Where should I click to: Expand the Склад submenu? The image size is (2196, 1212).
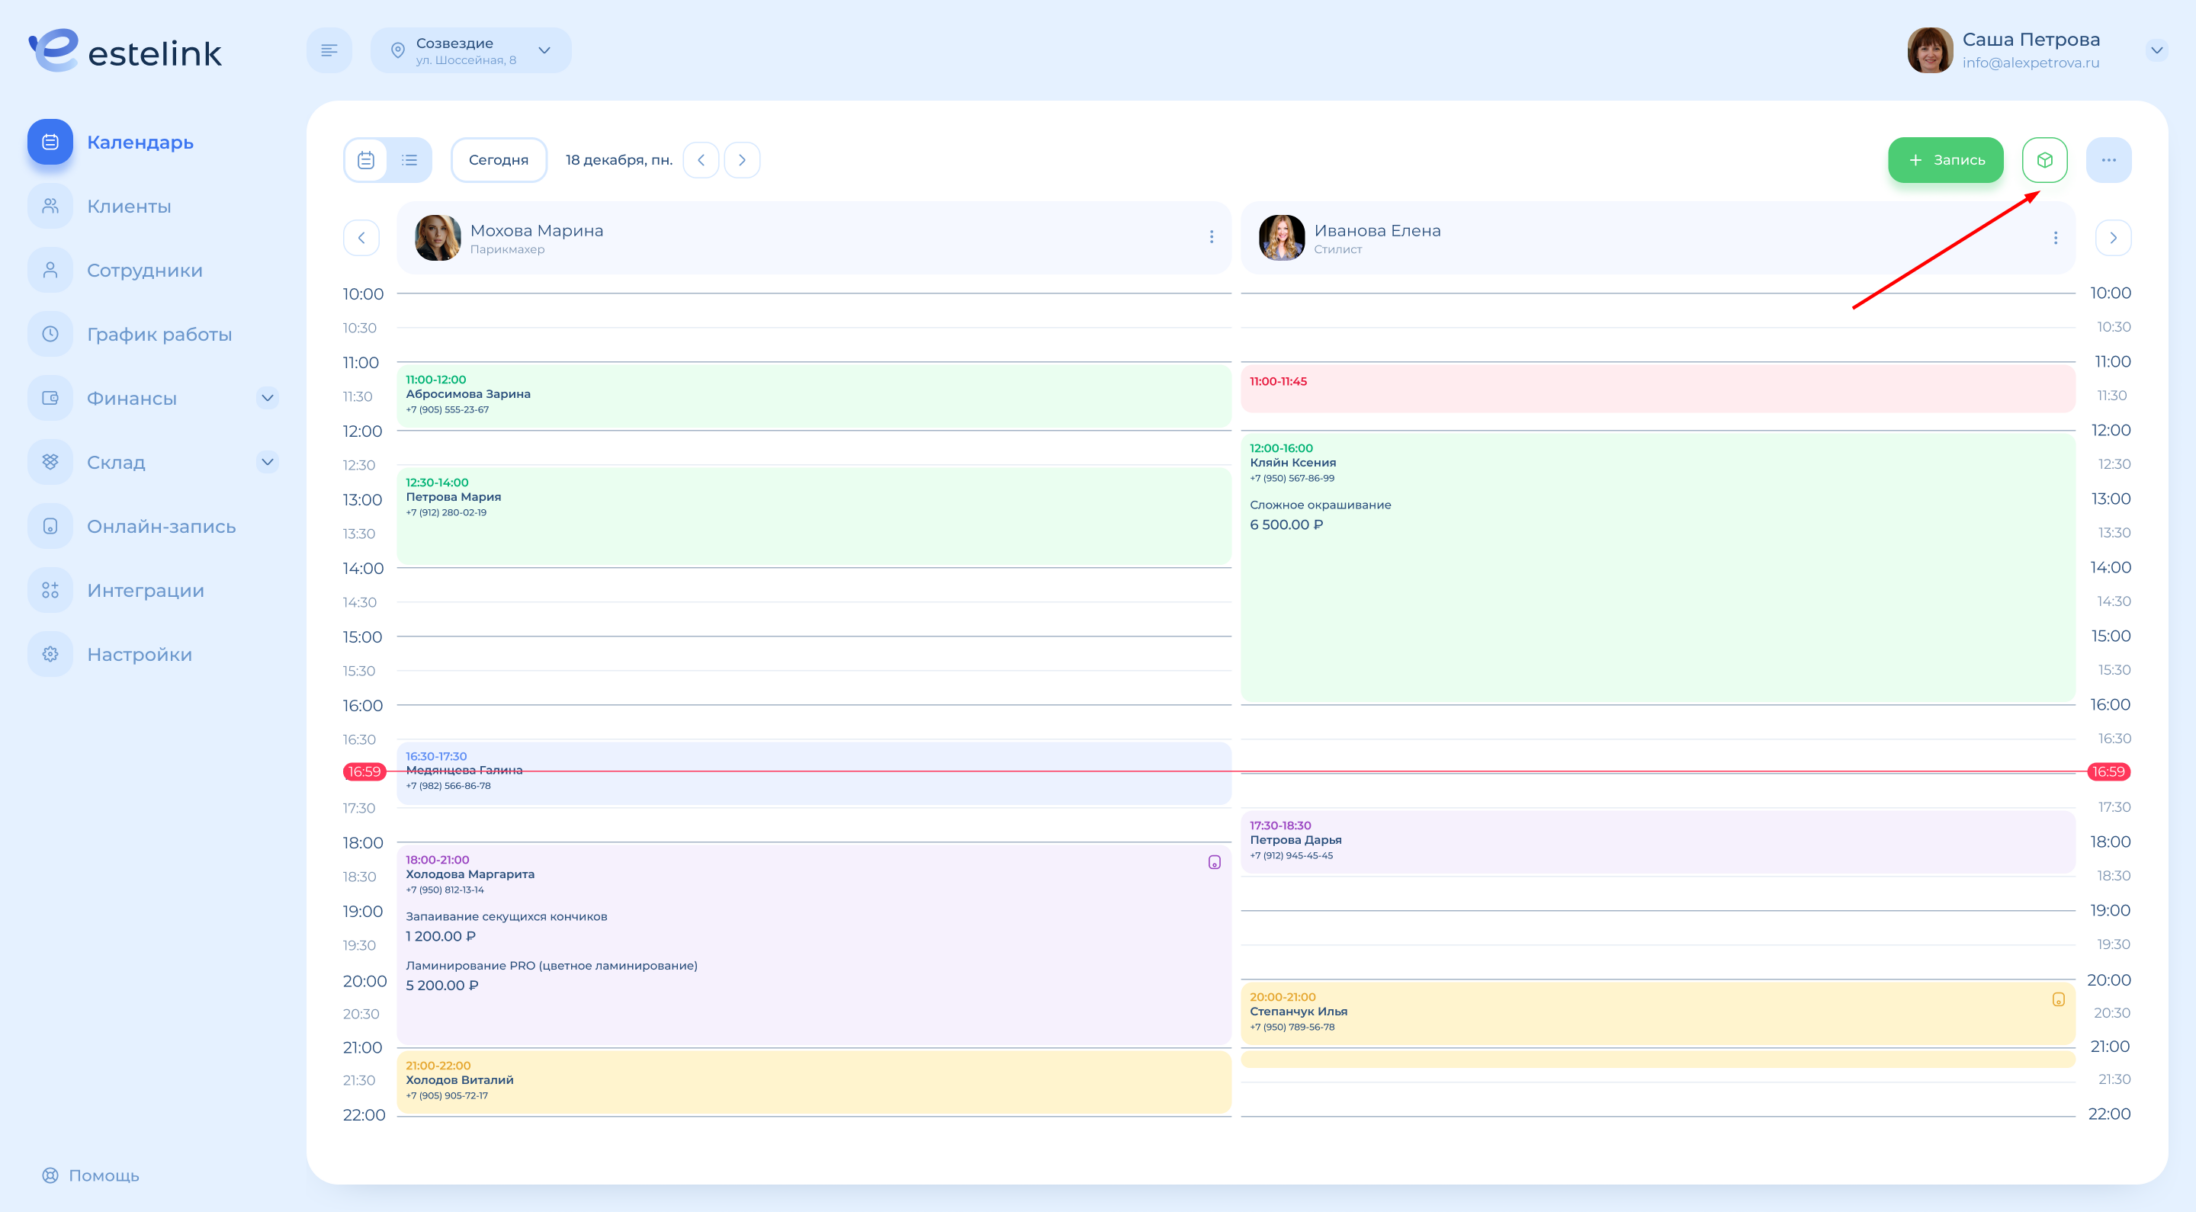click(x=267, y=462)
